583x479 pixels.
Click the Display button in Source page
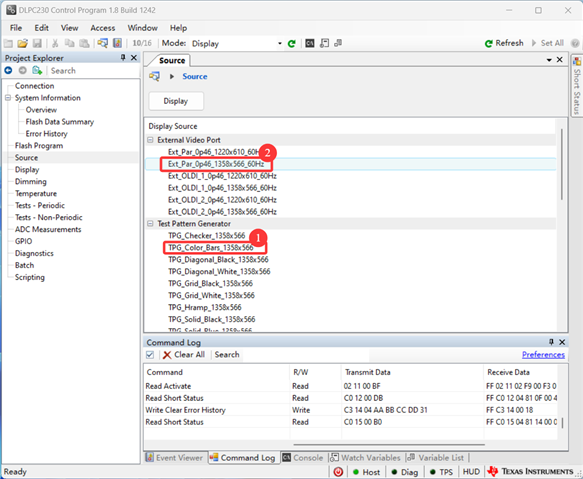(x=176, y=101)
